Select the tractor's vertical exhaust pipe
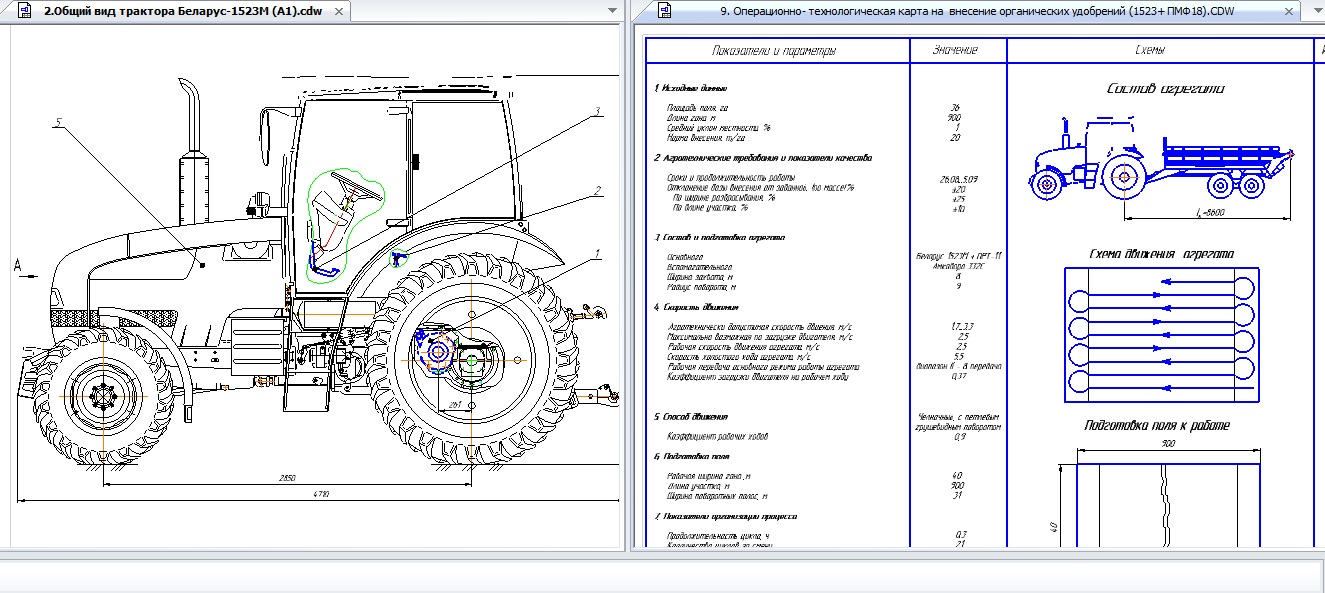Viewport: 1325px width, 593px height. pos(190,150)
